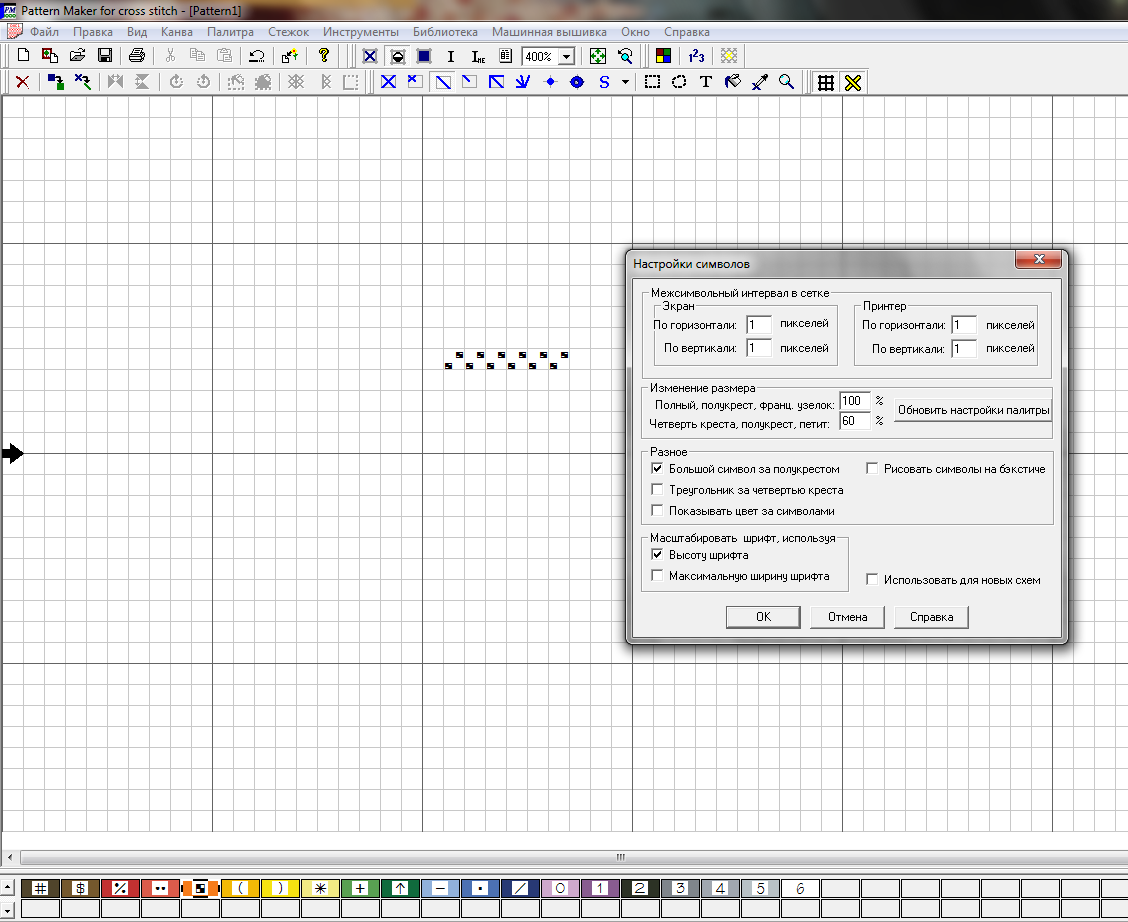This screenshot has height=922, width=1128.
Task: Click the eyedropper color picker tool
Action: pyautogui.click(x=759, y=82)
